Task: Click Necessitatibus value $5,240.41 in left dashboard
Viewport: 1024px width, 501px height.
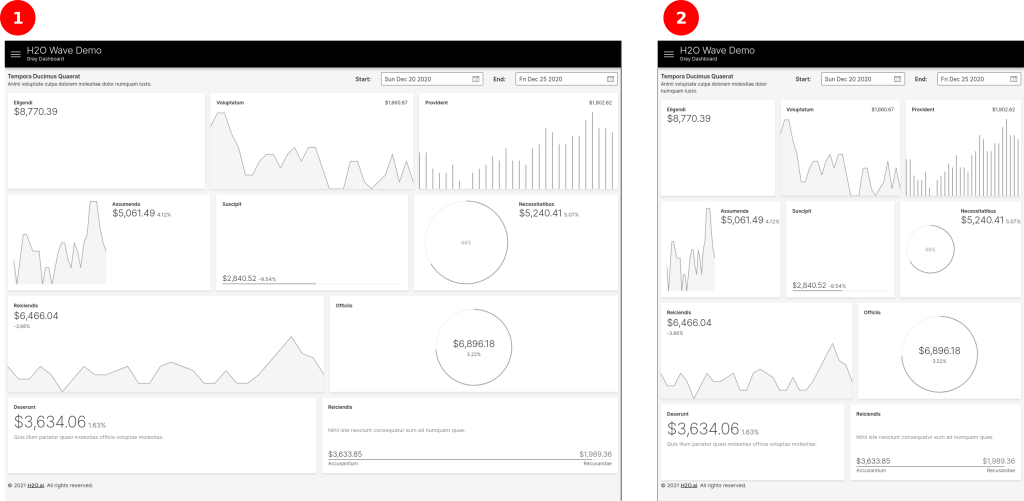Action: (541, 213)
